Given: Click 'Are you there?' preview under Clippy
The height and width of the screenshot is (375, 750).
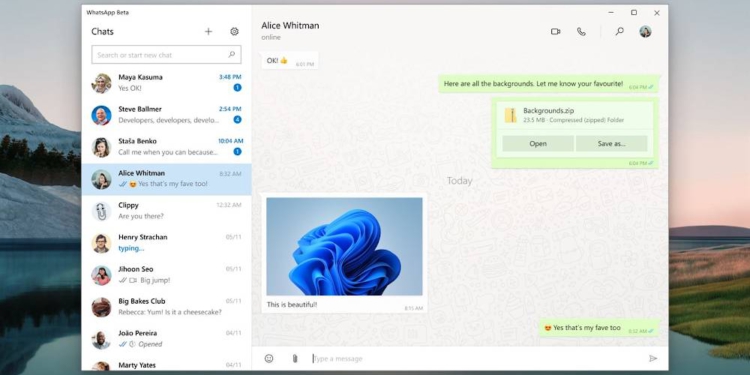Looking at the screenshot, I should click(141, 216).
